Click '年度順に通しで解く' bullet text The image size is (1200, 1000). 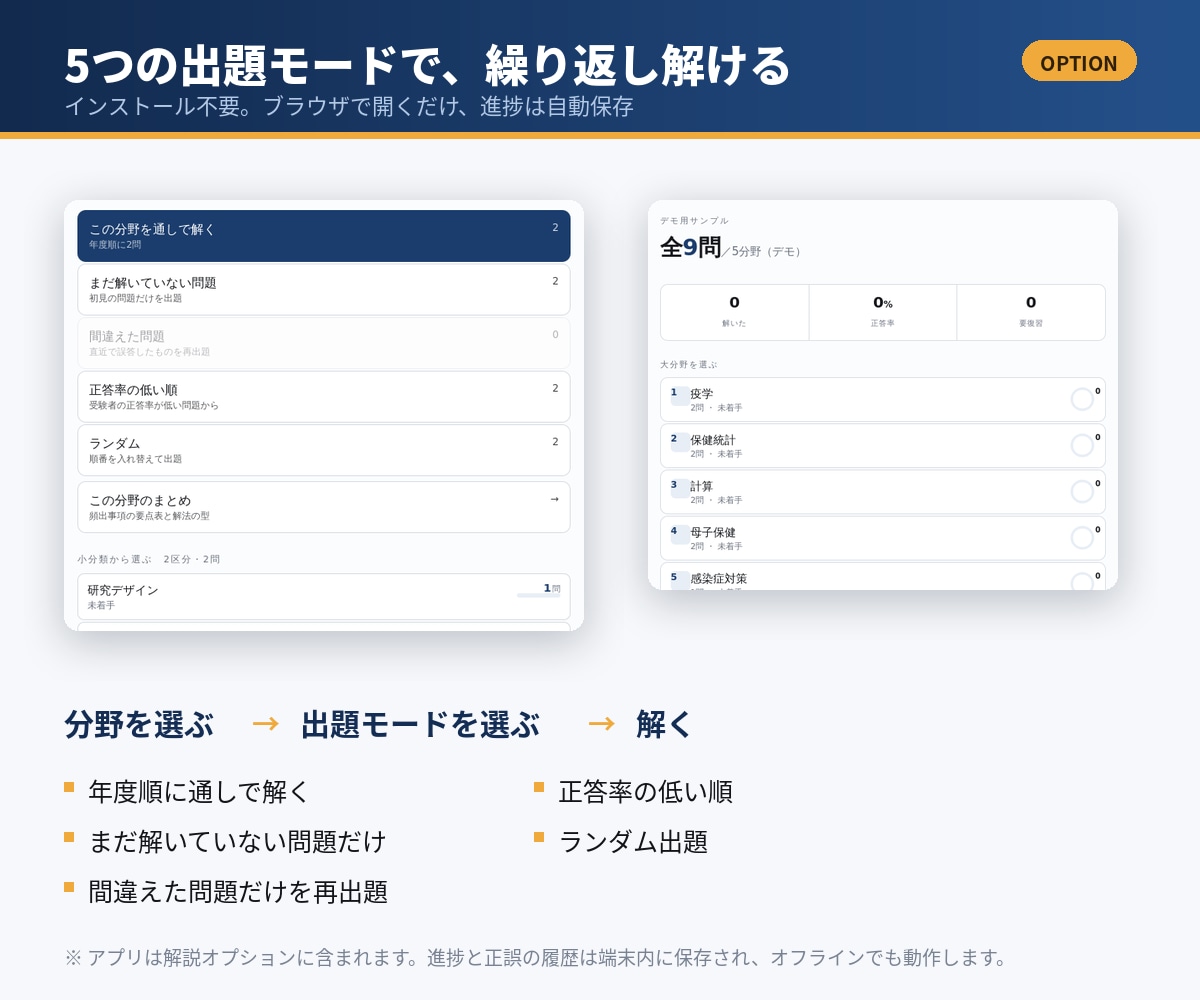tap(200, 791)
